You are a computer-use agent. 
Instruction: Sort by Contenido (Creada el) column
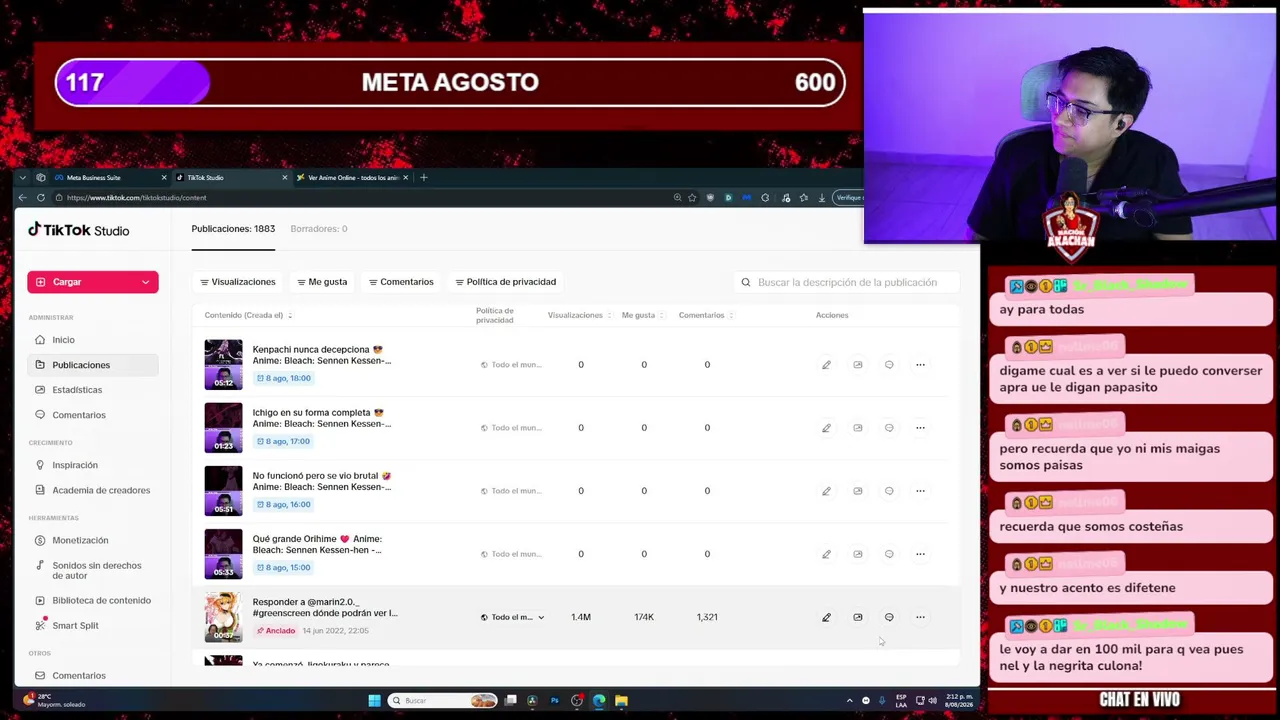click(x=248, y=315)
